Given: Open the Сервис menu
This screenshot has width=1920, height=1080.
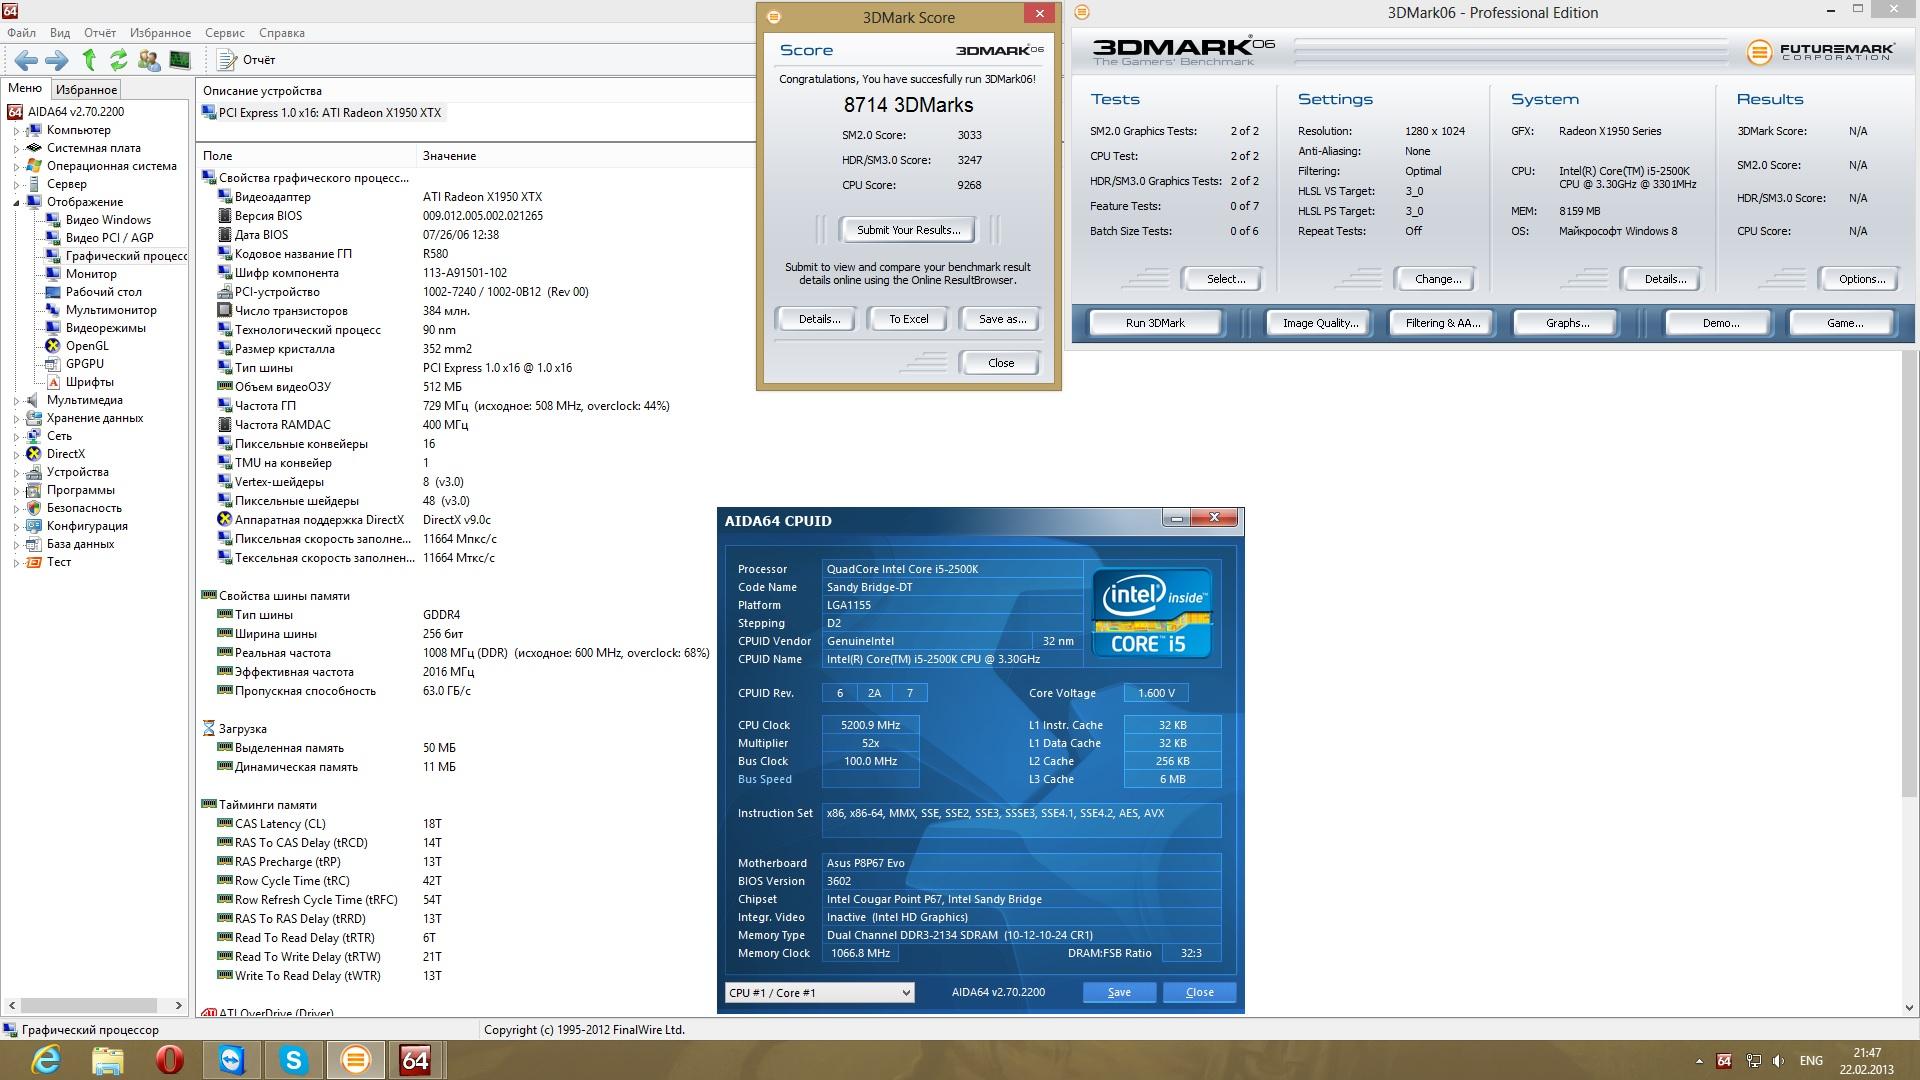Looking at the screenshot, I should pos(225,33).
